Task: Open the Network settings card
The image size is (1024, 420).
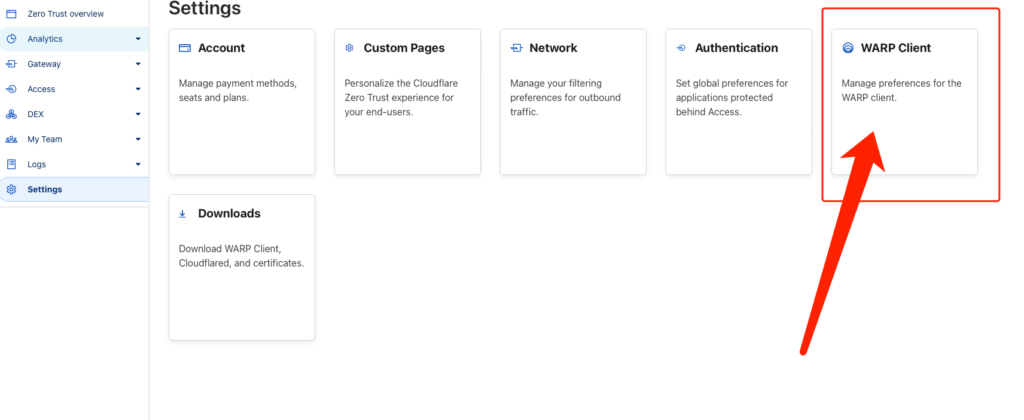Action: coord(573,101)
